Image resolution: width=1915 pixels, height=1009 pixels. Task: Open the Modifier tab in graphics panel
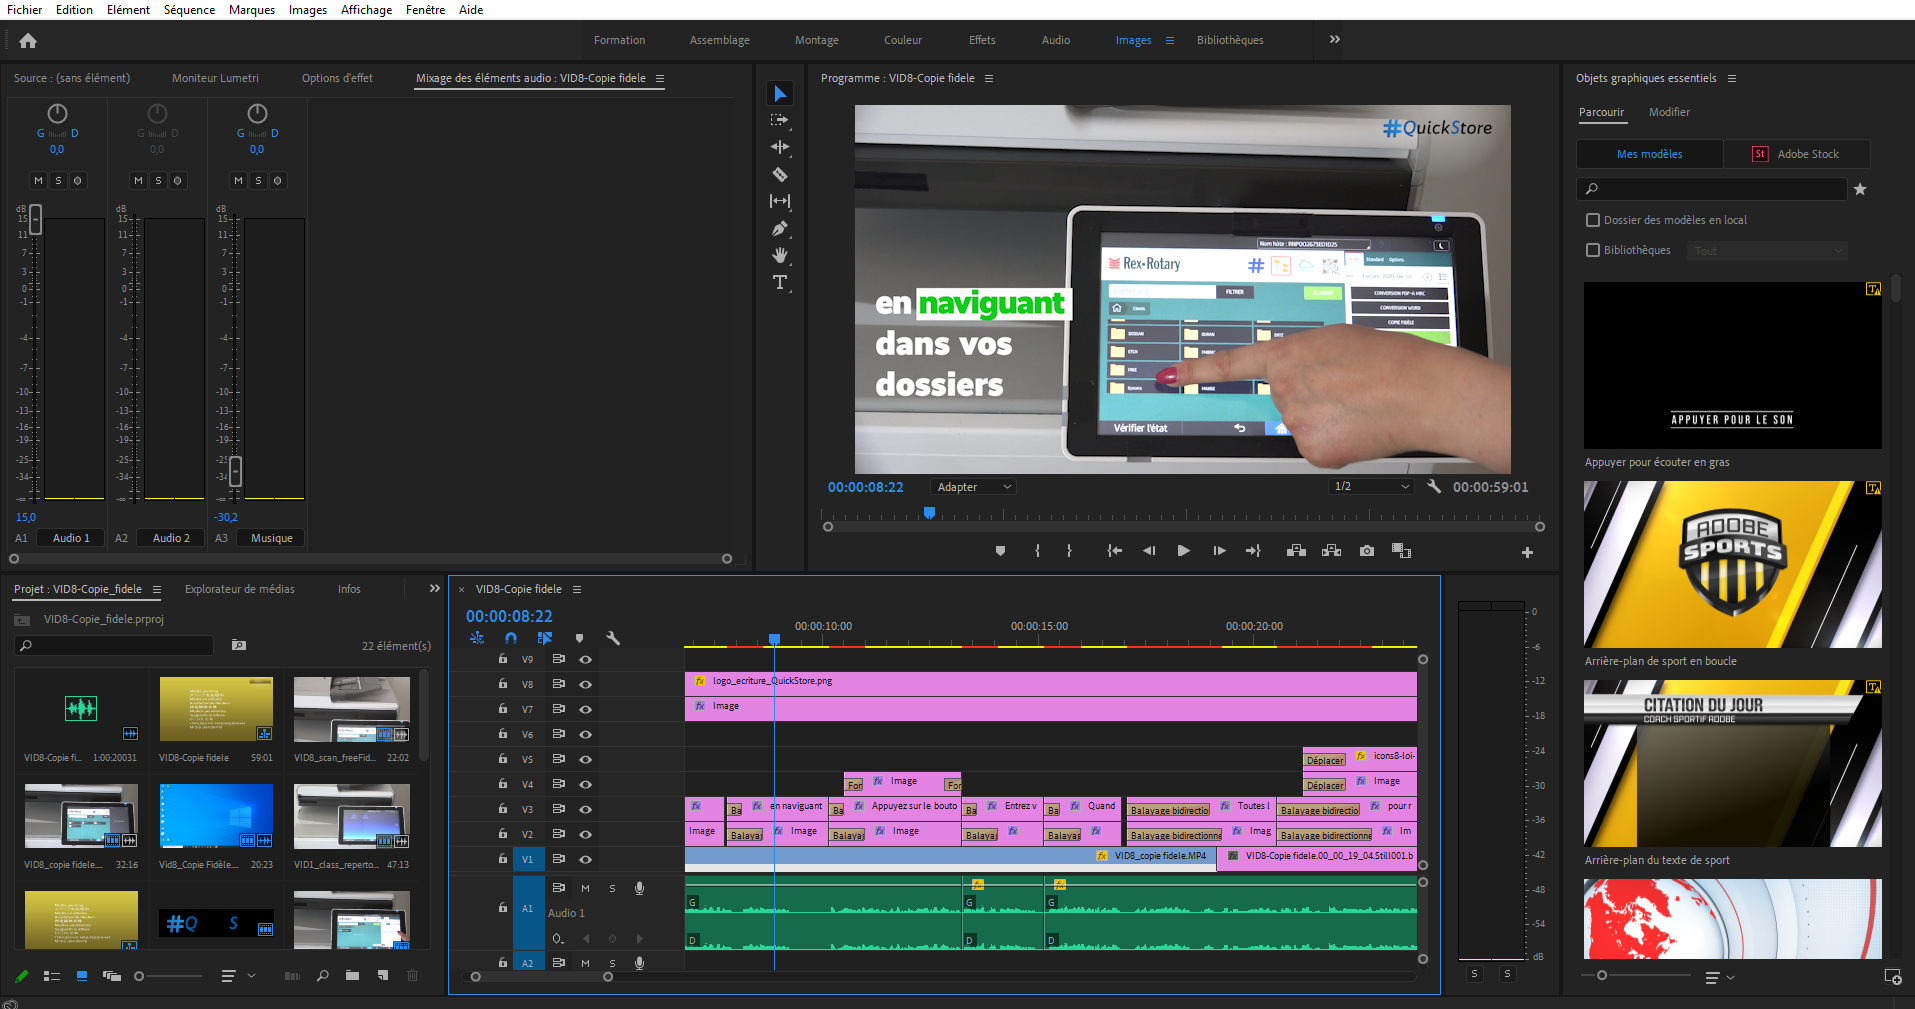(x=1669, y=112)
